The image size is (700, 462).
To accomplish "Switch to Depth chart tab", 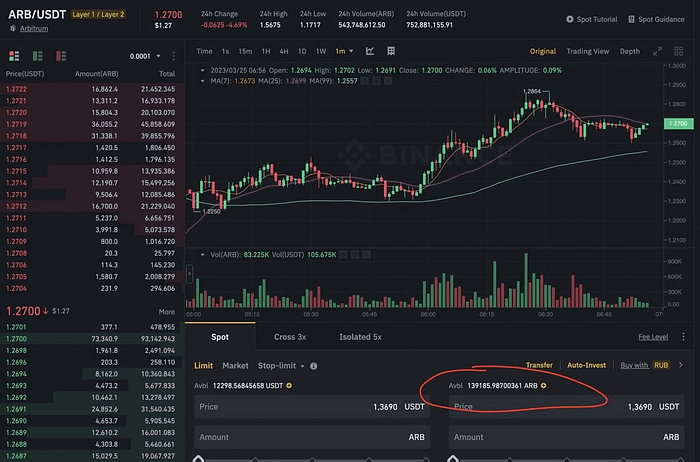I will 630,51.
